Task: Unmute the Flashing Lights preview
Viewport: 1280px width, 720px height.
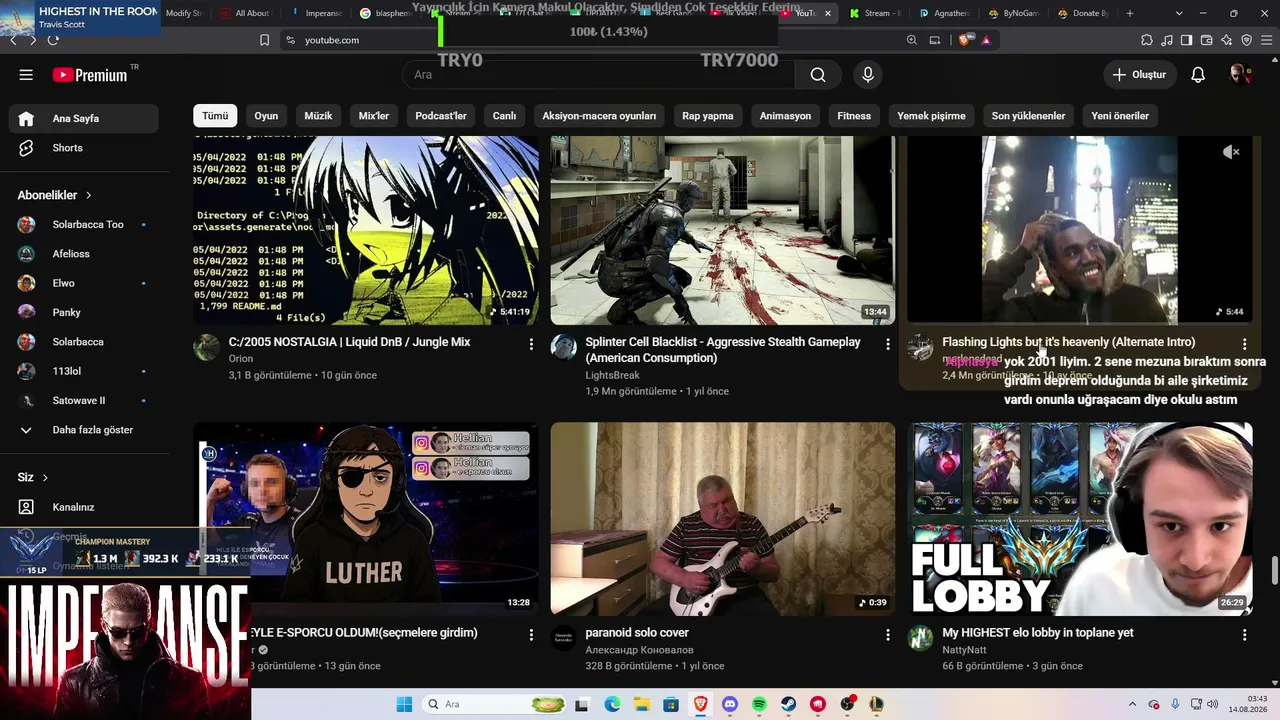Action: tap(1231, 152)
